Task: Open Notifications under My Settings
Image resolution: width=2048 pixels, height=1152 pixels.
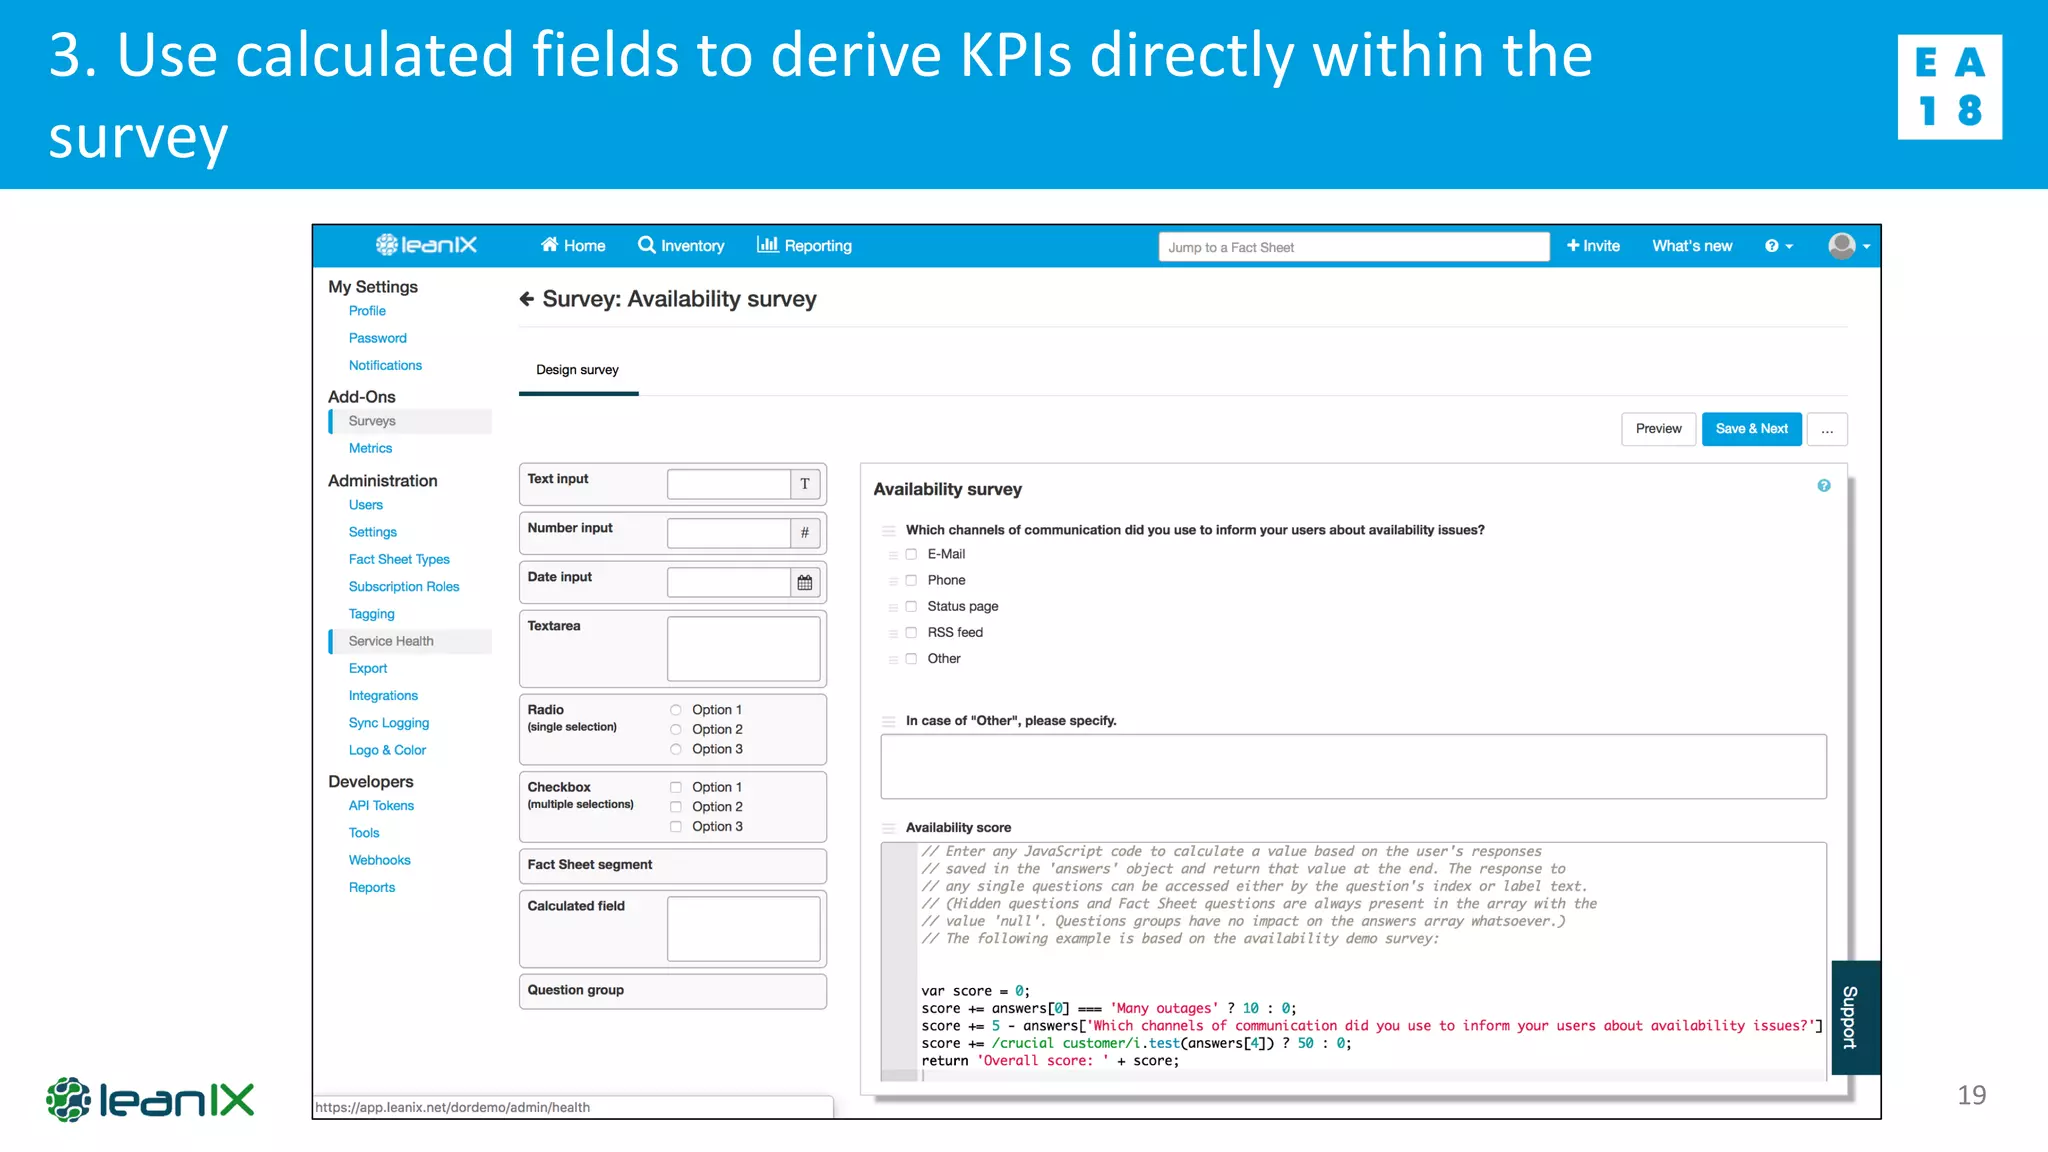Action: [385, 365]
